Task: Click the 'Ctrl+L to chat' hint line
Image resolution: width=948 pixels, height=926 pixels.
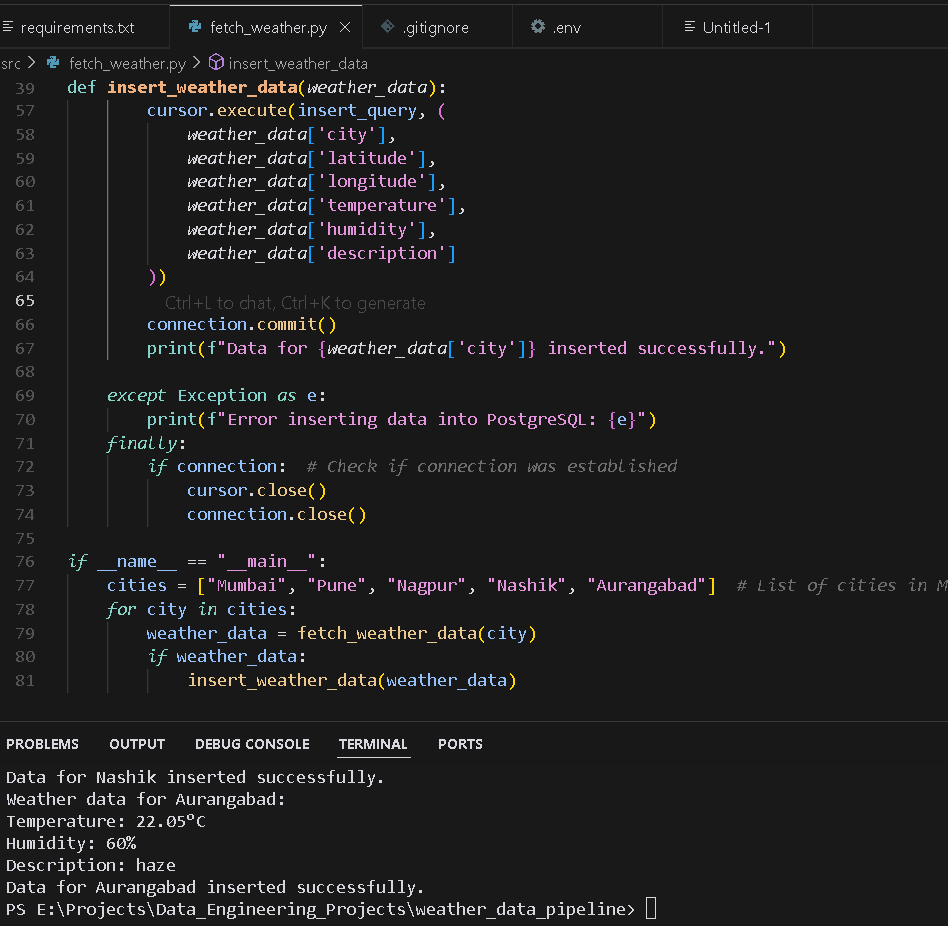Action: pos(295,303)
